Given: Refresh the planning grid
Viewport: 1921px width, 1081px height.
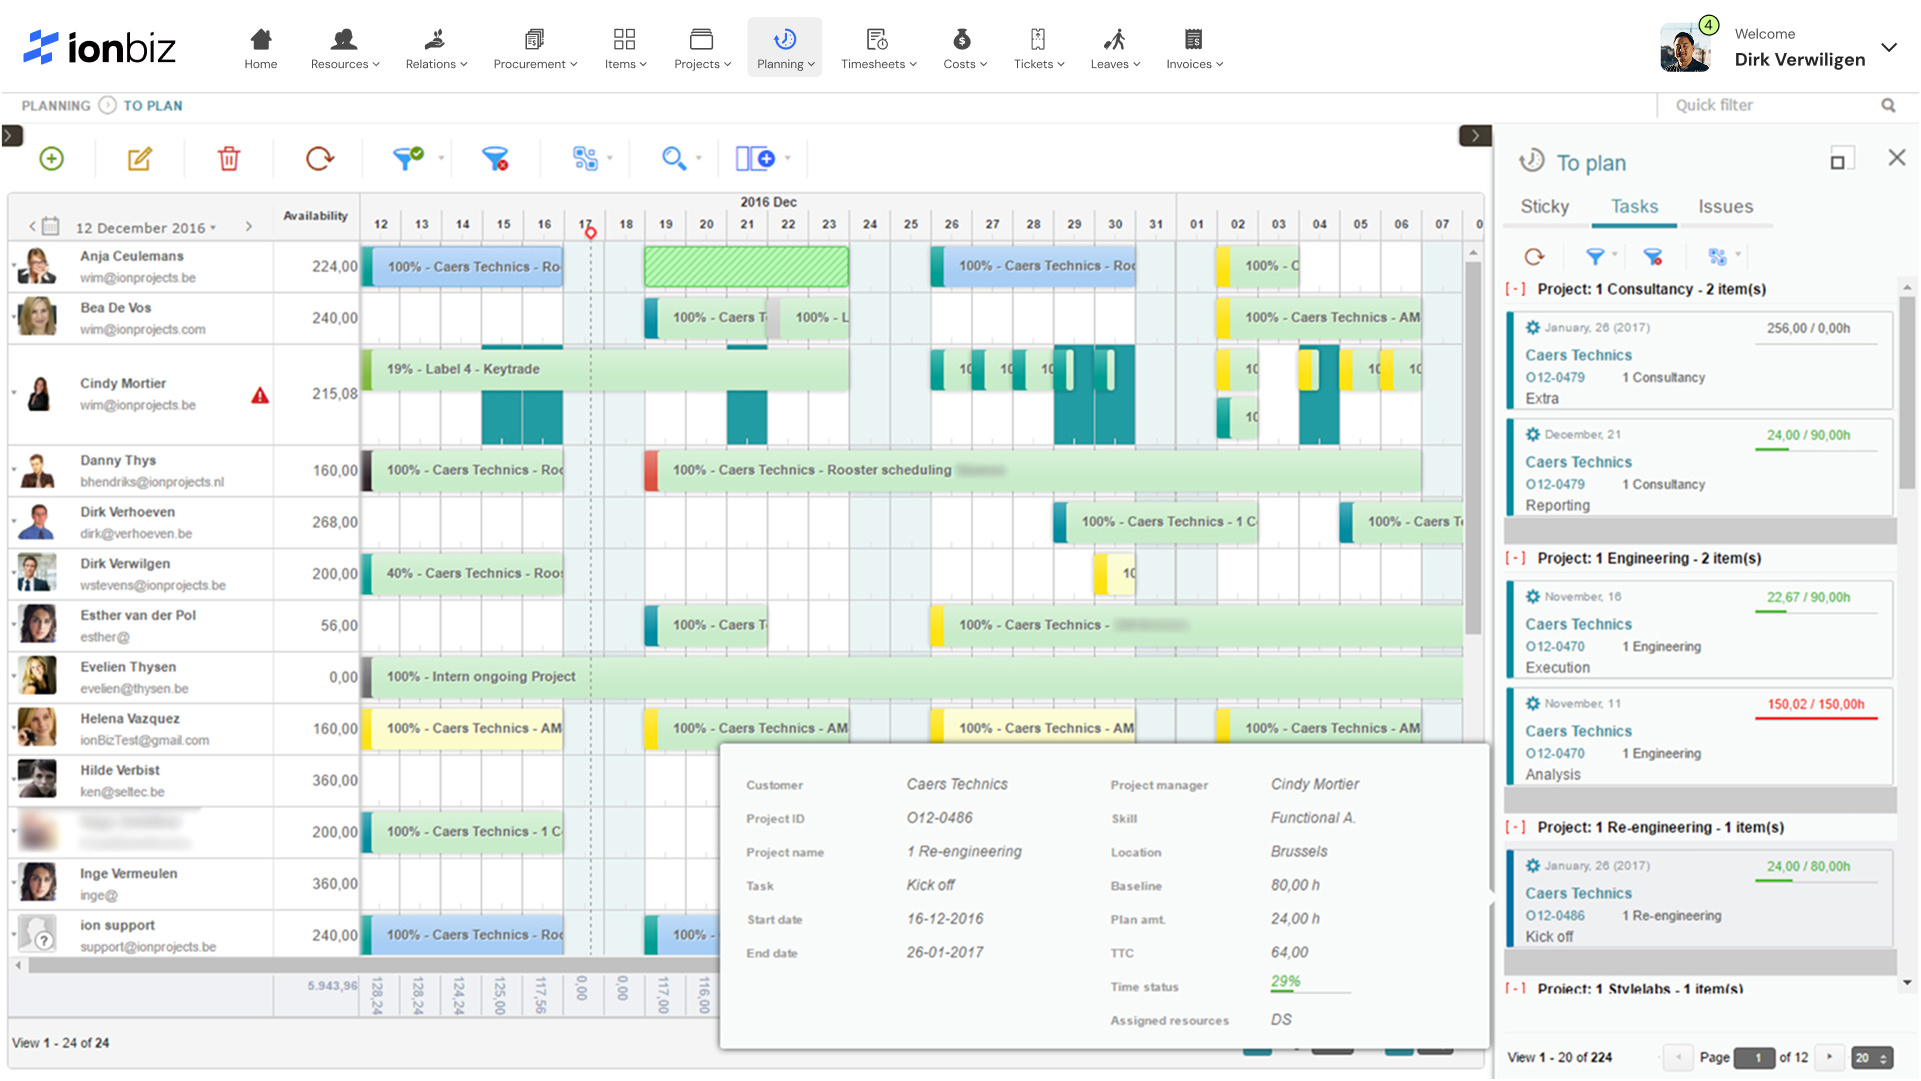Looking at the screenshot, I should click(319, 158).
